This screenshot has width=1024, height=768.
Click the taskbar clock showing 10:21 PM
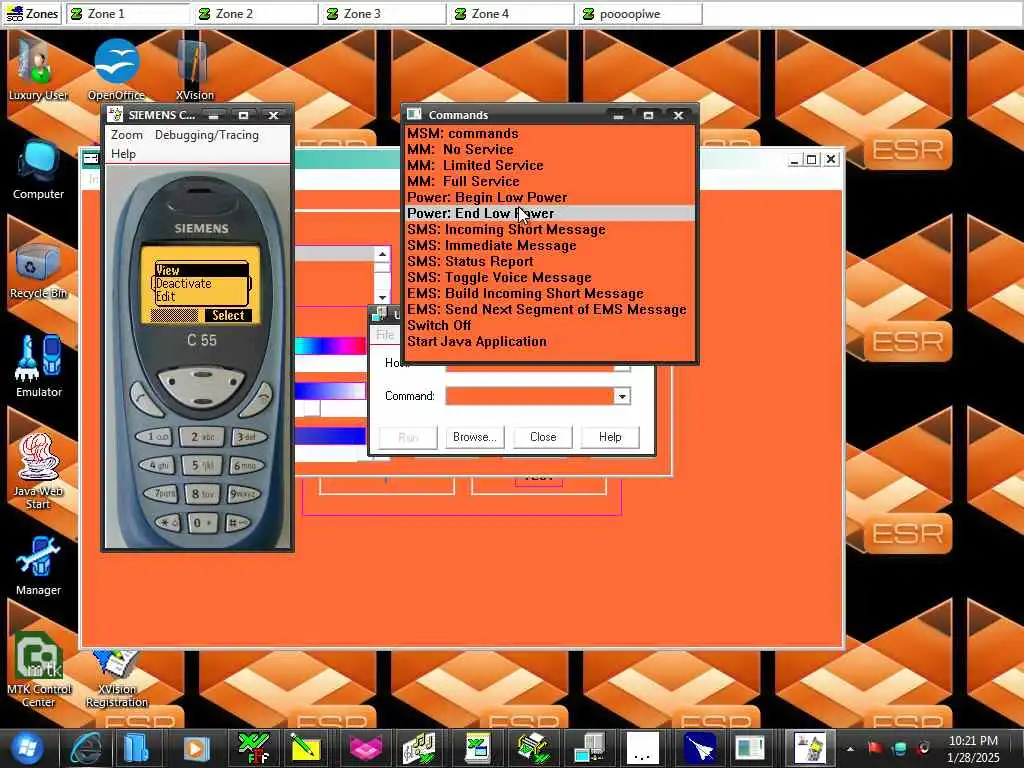click(973, 748)
